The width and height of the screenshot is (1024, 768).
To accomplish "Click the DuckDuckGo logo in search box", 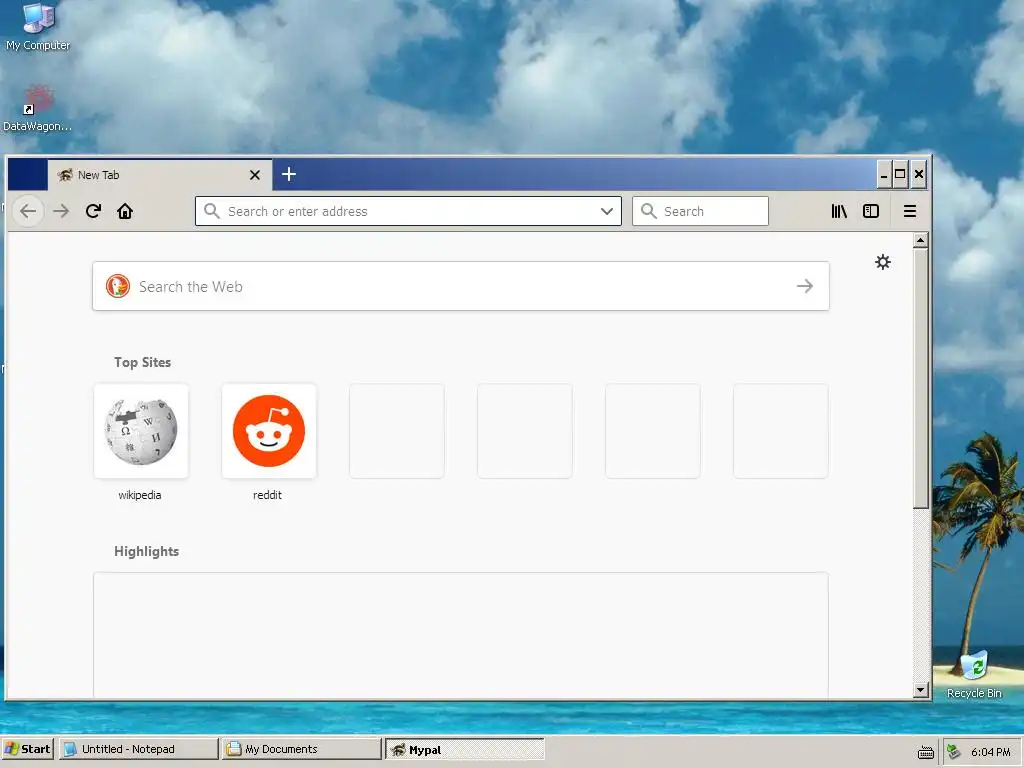I will point(118,286).
